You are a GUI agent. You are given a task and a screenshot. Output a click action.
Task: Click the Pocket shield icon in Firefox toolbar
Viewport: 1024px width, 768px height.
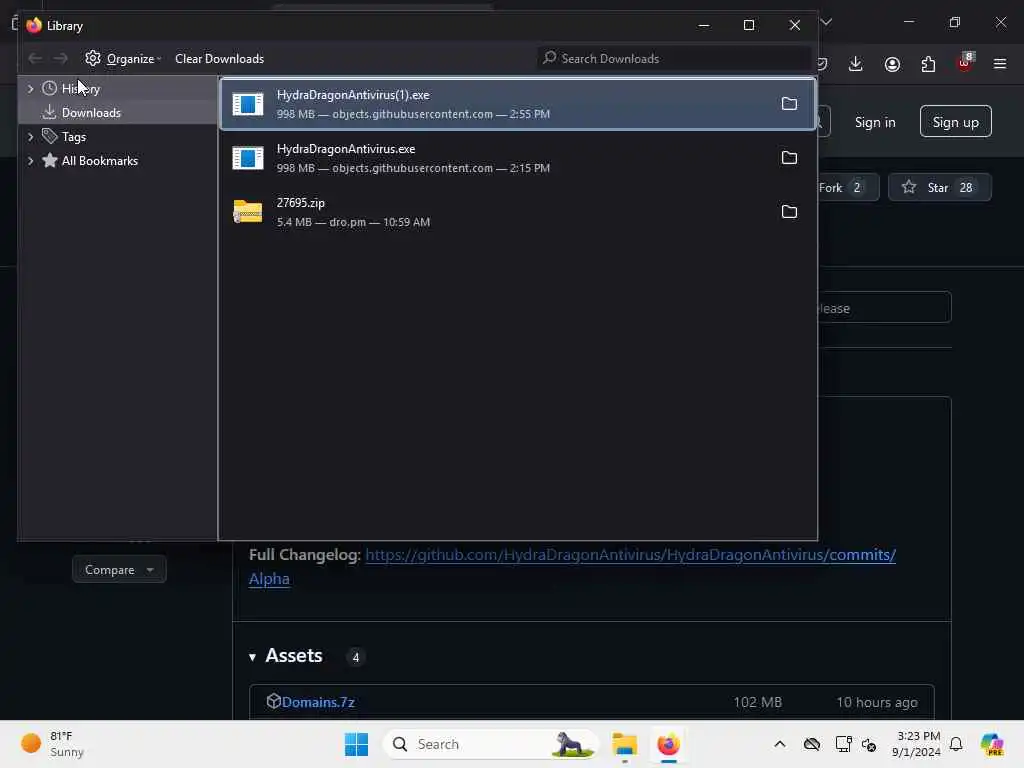[822, 63]
